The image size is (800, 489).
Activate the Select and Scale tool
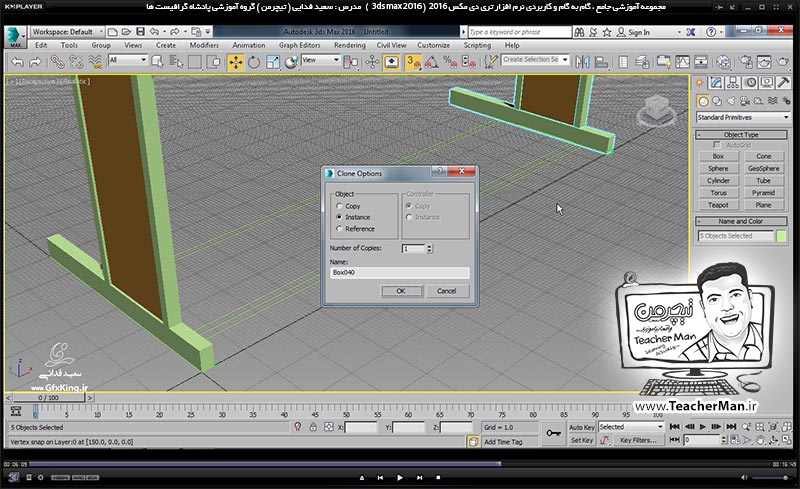(x=273, y=62)
